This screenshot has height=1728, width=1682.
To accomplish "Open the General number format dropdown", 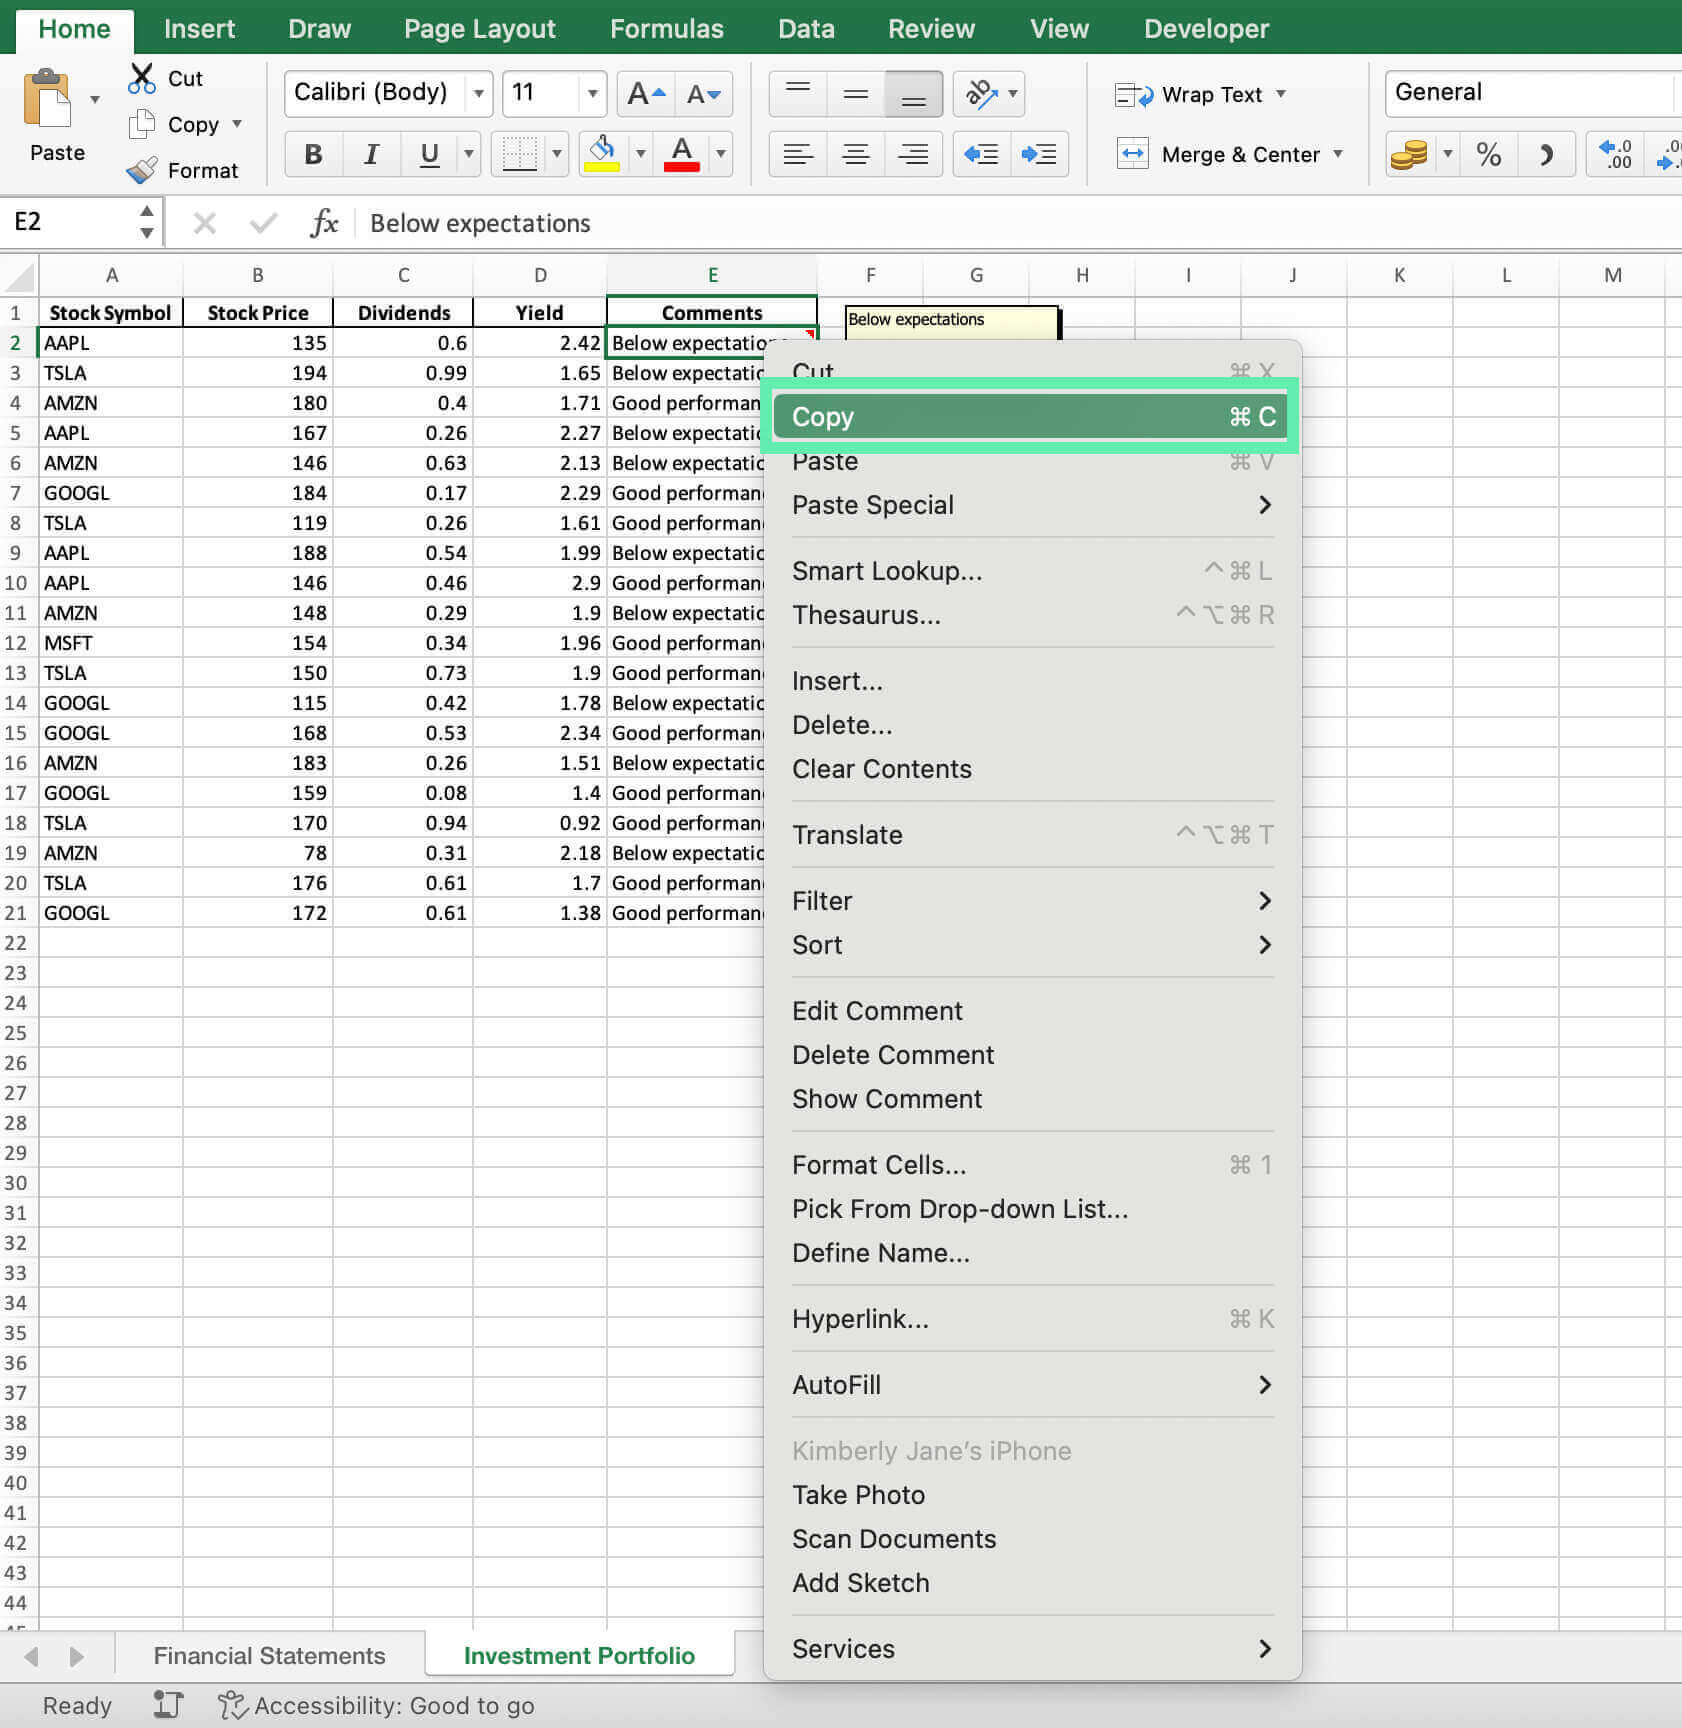I will [1532, 93].
